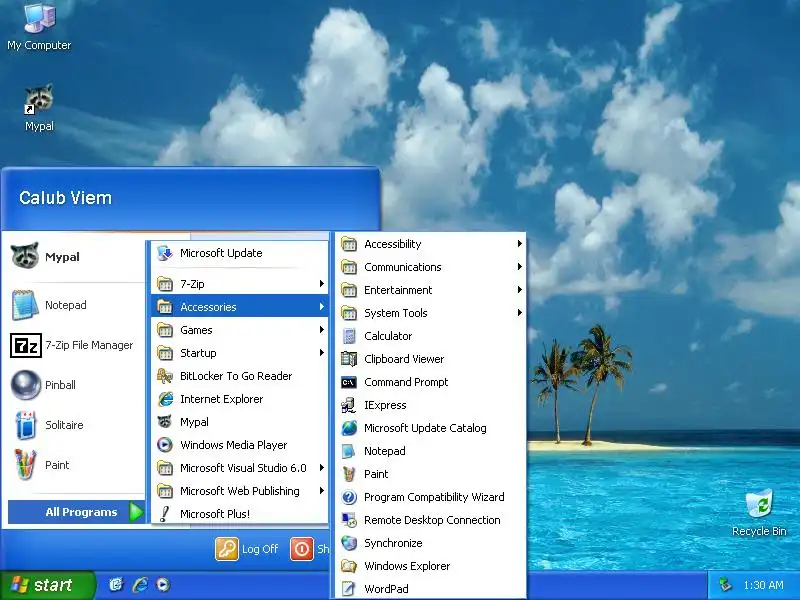Click the Internet Explorer icon in All Programs
Viewport: 800px width, 600px height.
[165, 399]
